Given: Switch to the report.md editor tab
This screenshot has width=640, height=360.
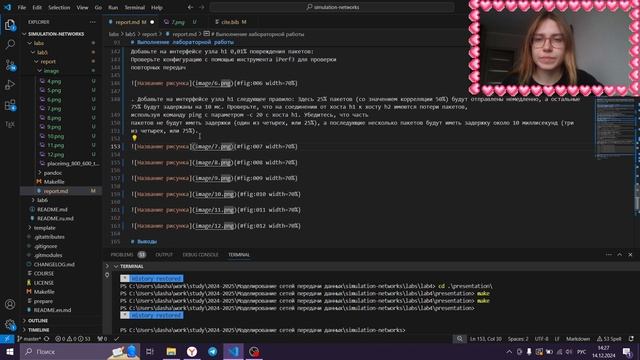Looking at the screenshot, I should 131,22.
